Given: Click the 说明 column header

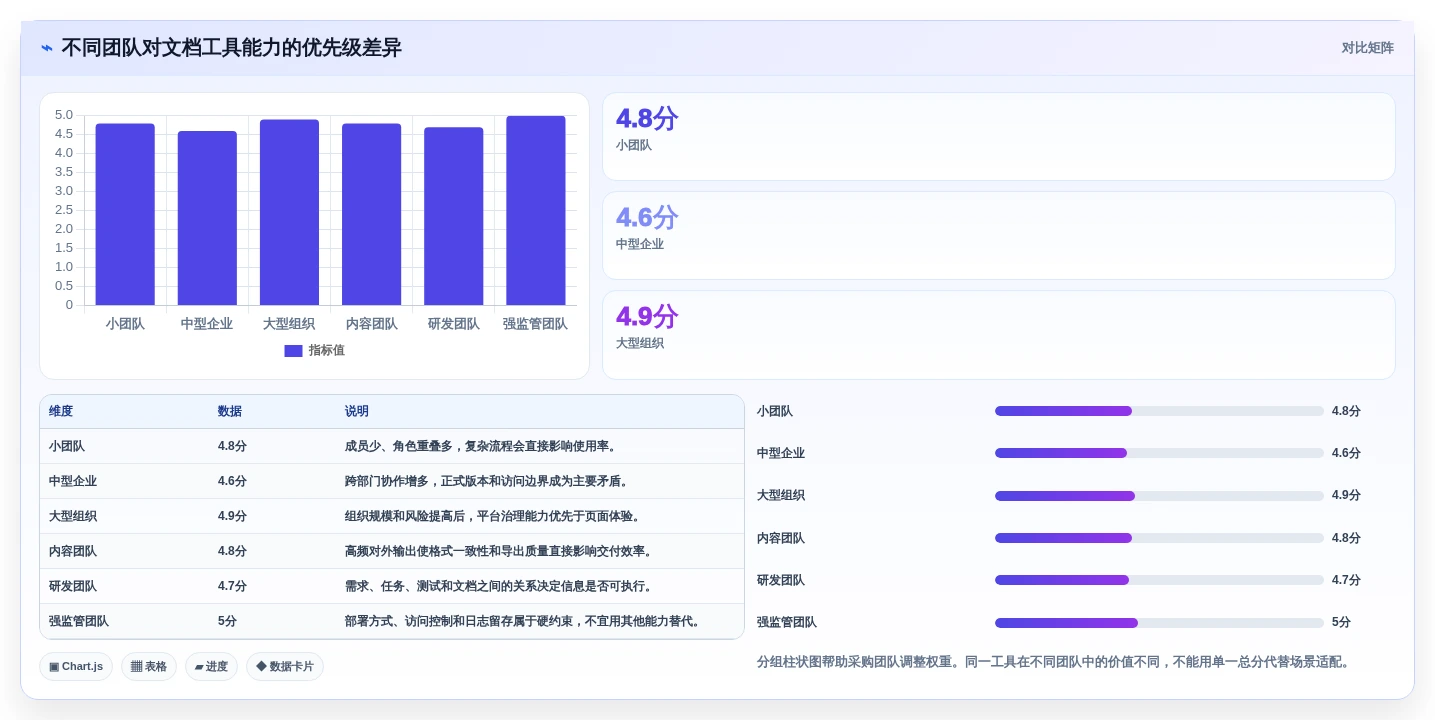Looking at the screenshot, I should click(x=357, y=411).
